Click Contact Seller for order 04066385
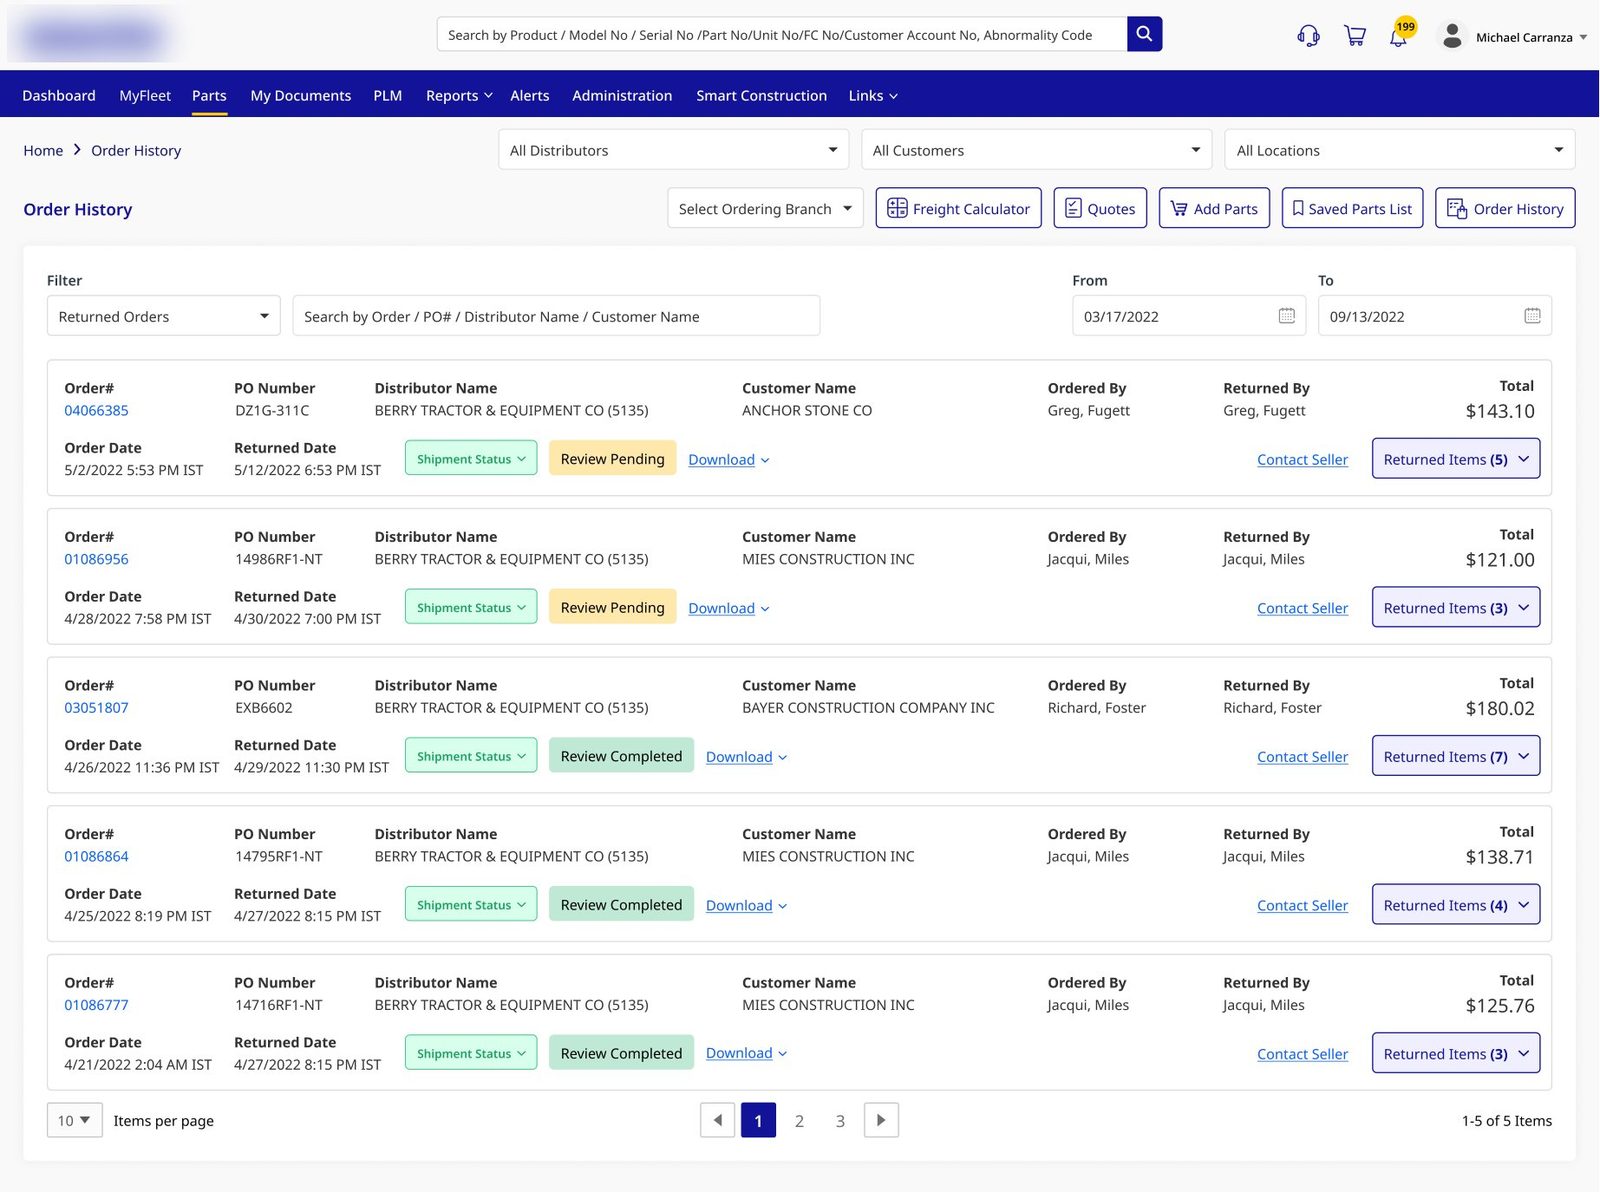The width and height of the screenshot is (1600, 1192). click(x=1302, y=459)
